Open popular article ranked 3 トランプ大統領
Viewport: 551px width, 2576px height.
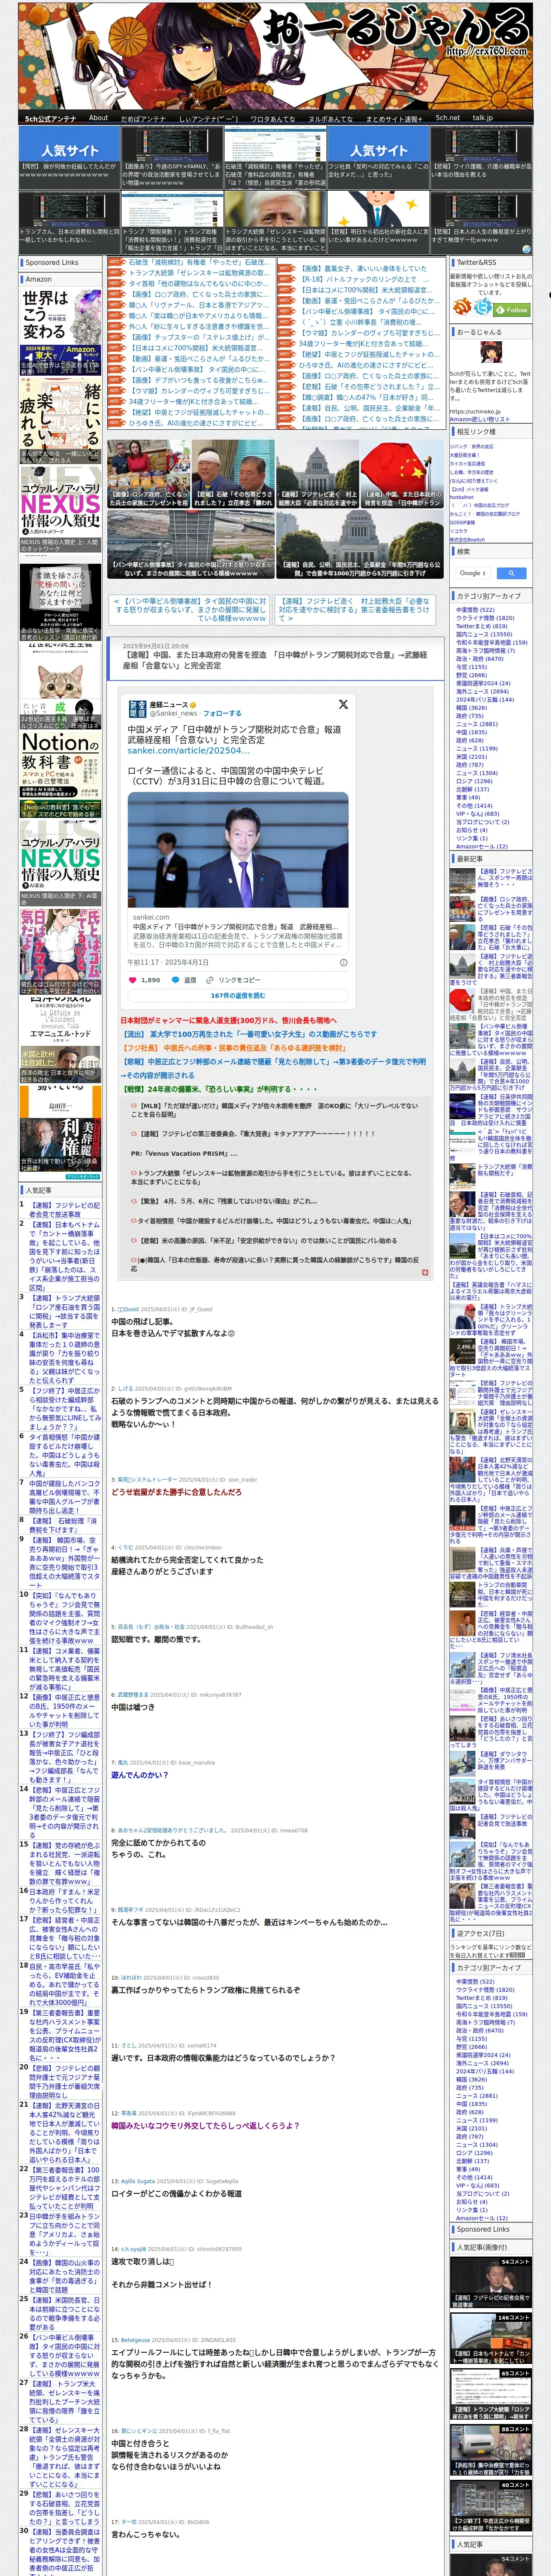point(64,1311)
